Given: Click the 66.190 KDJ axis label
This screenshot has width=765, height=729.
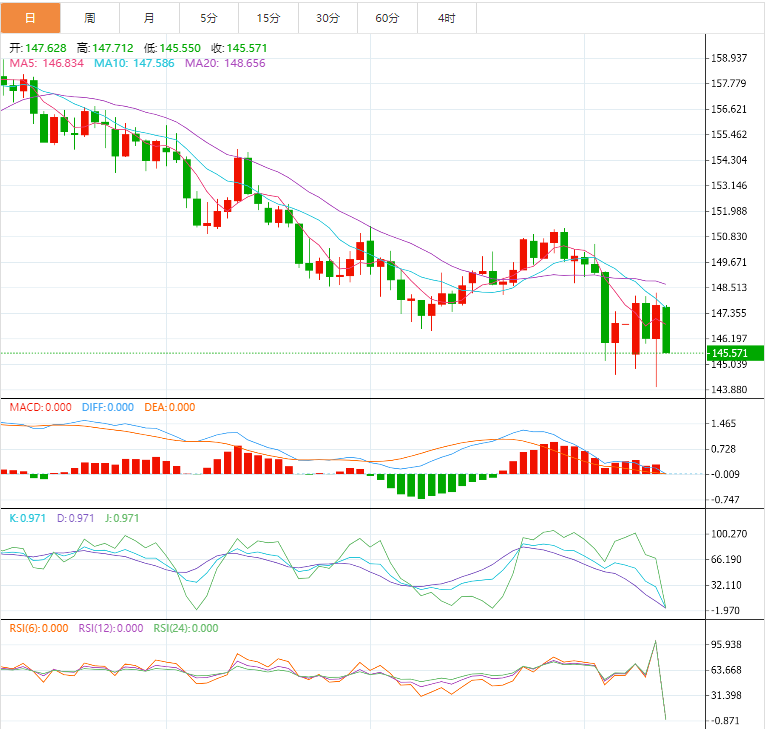Looking at the screenshot, I should [x=726, y=559].
